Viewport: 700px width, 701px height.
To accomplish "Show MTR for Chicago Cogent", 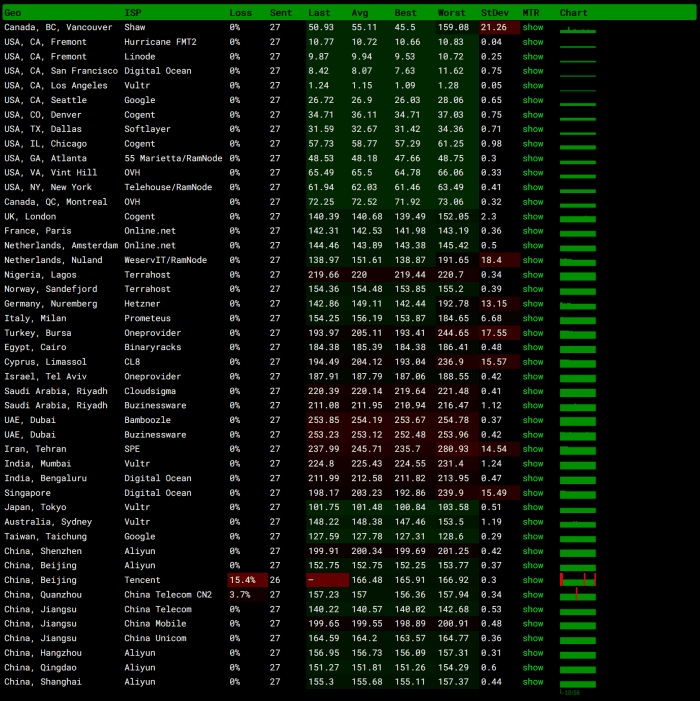I will [x=533, y=144].
